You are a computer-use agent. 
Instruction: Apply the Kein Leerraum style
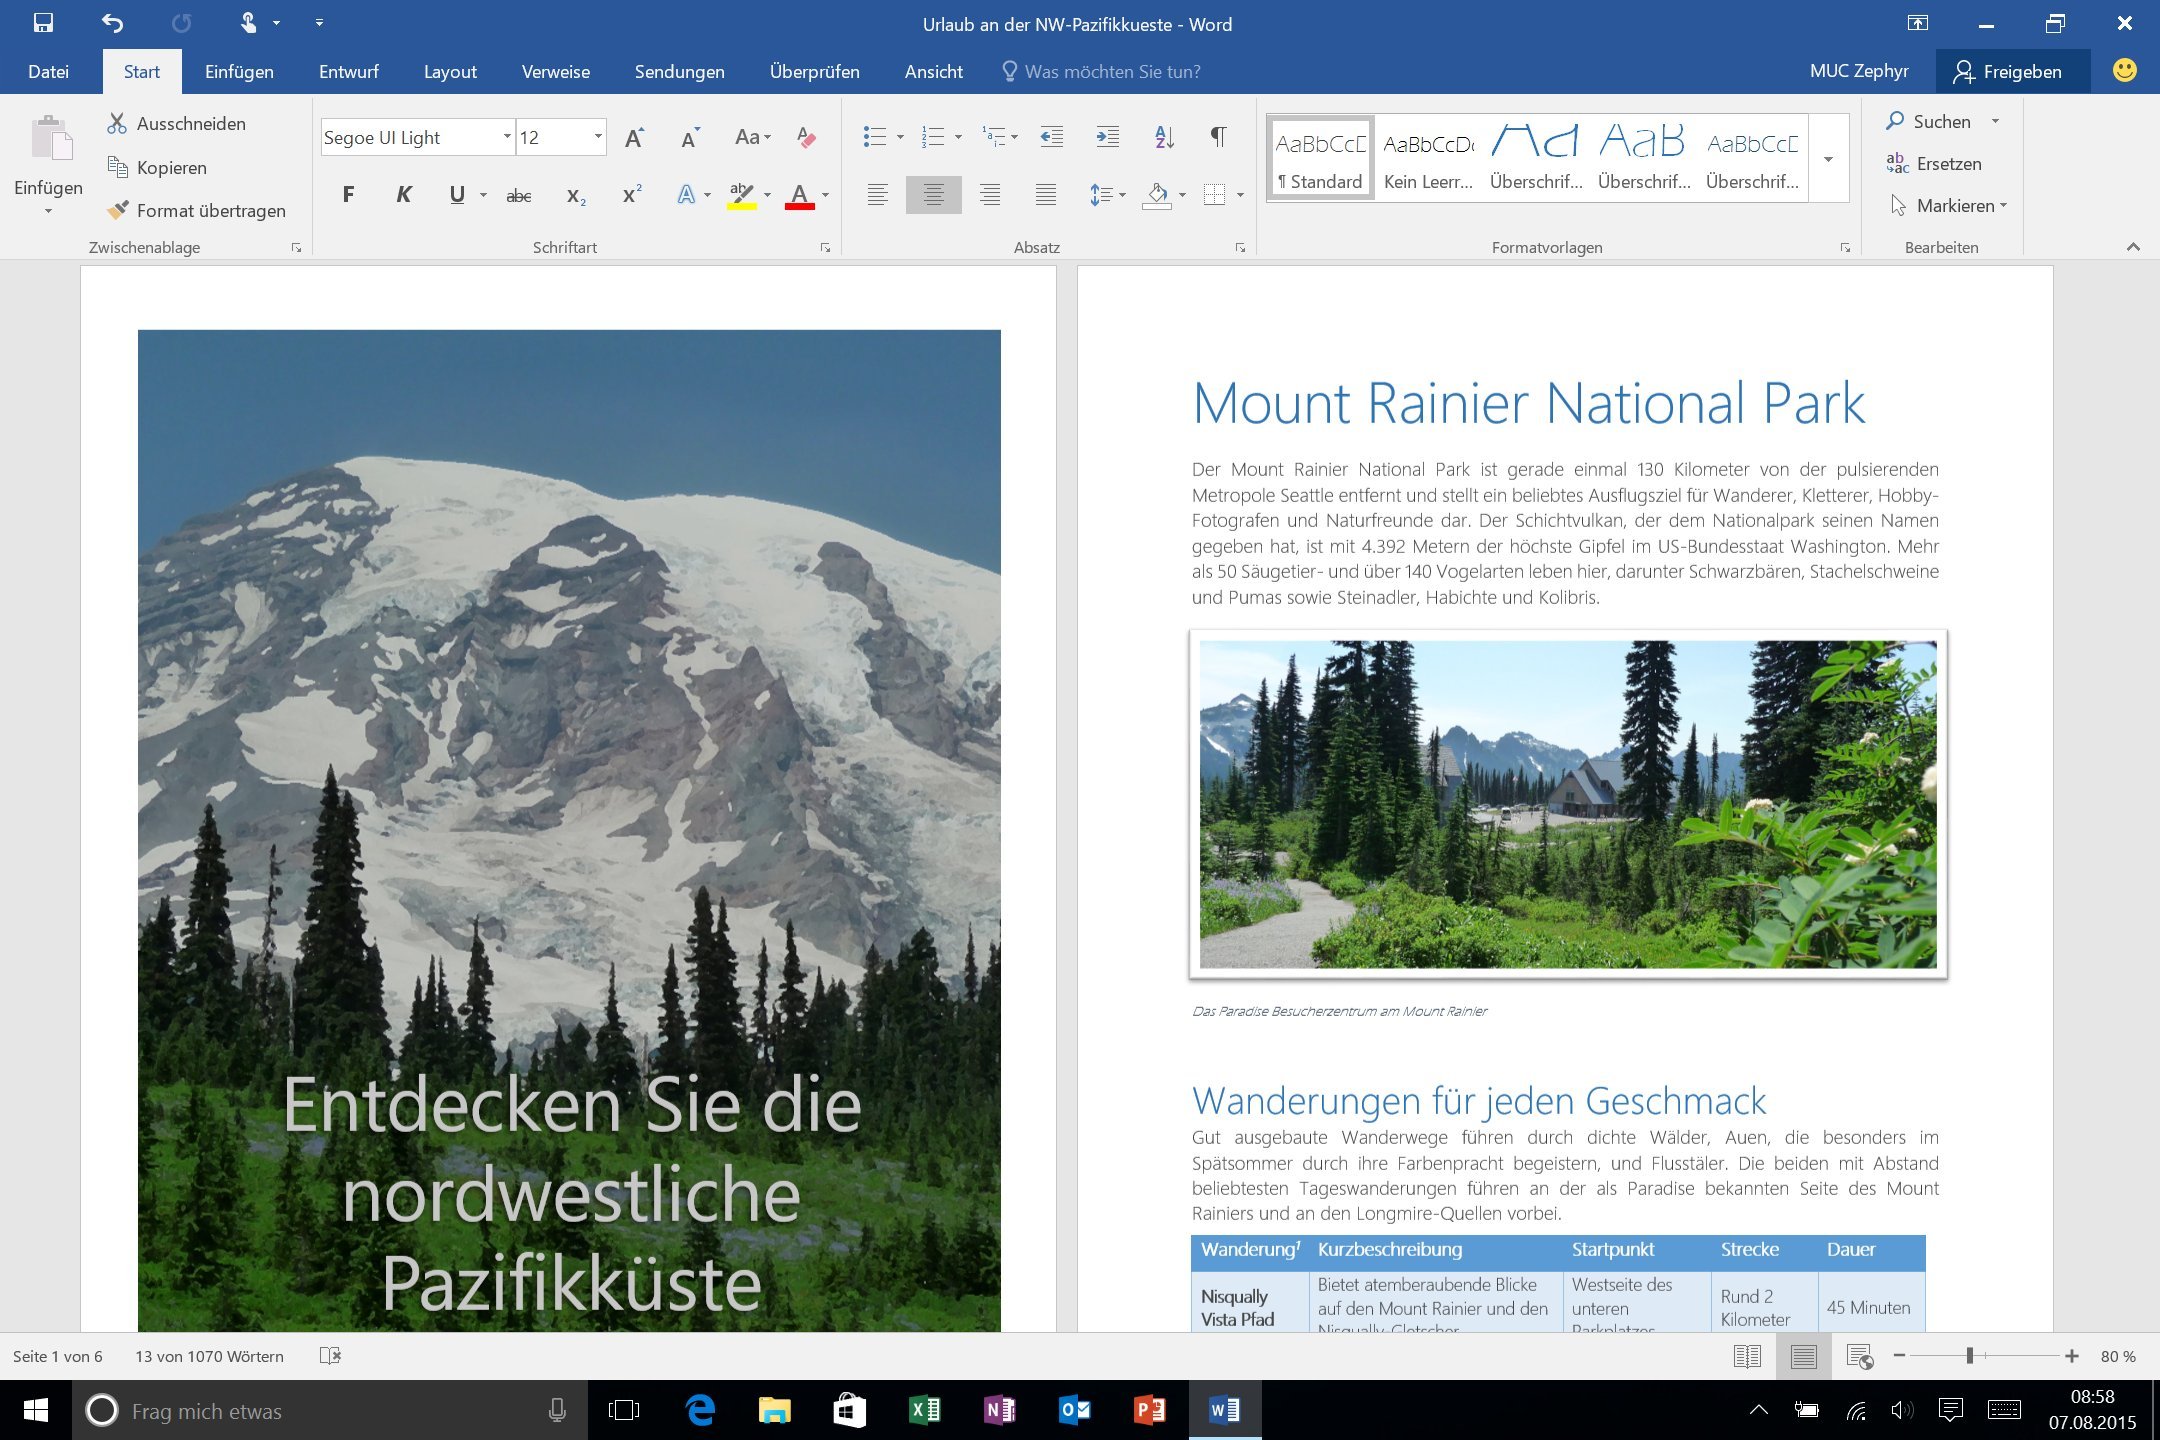[1428, 158]
